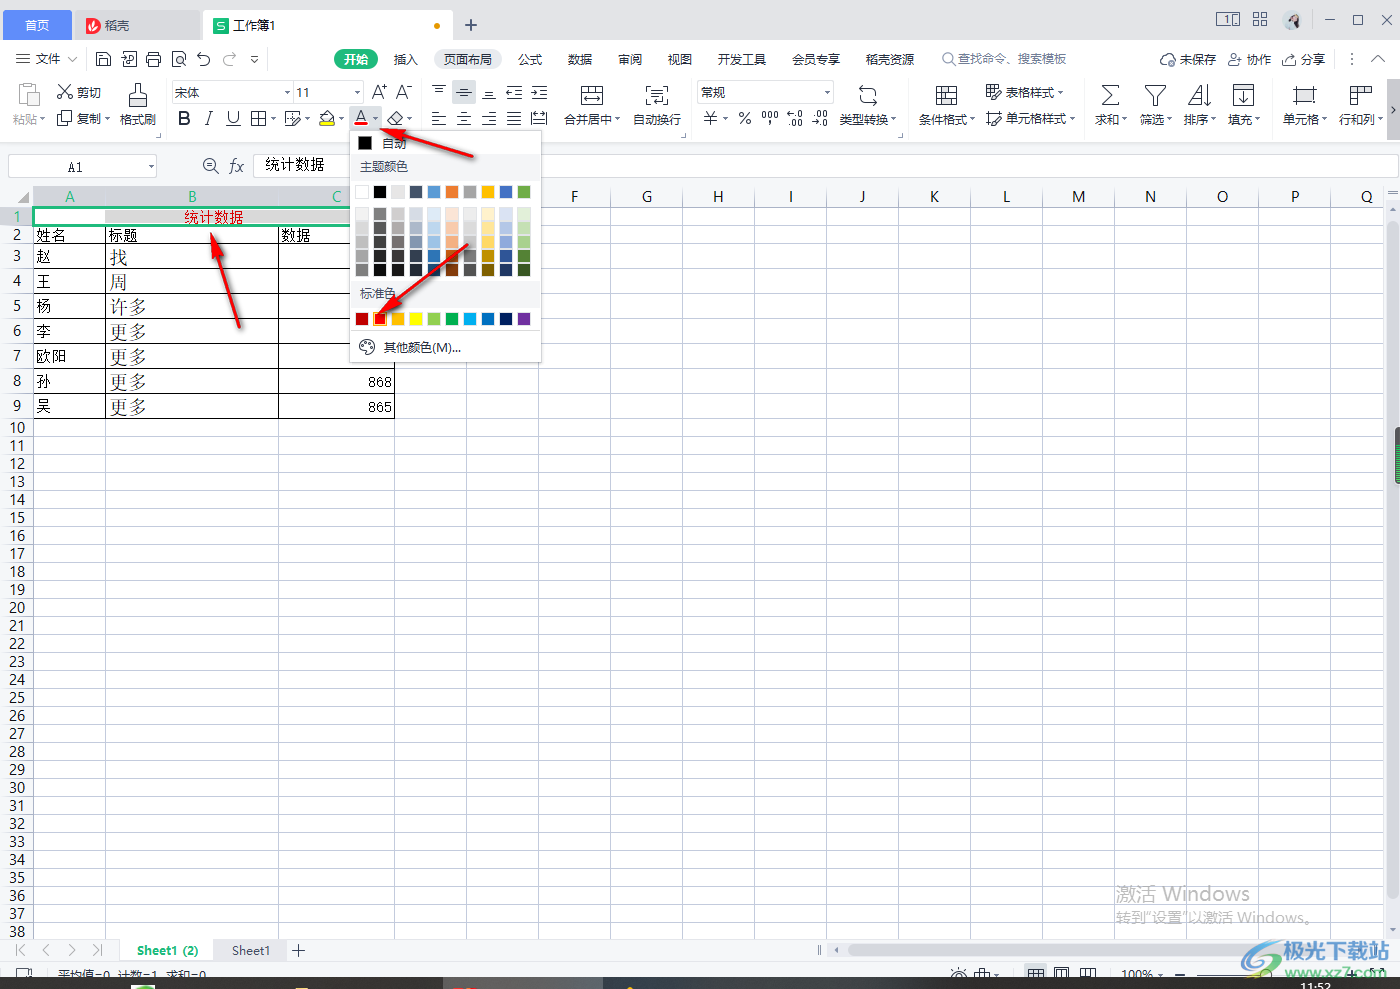Image resolution: width=1400 pixels, height=989 pixels.
Task: Toggle center horizontal alignment
Action: 464,119
